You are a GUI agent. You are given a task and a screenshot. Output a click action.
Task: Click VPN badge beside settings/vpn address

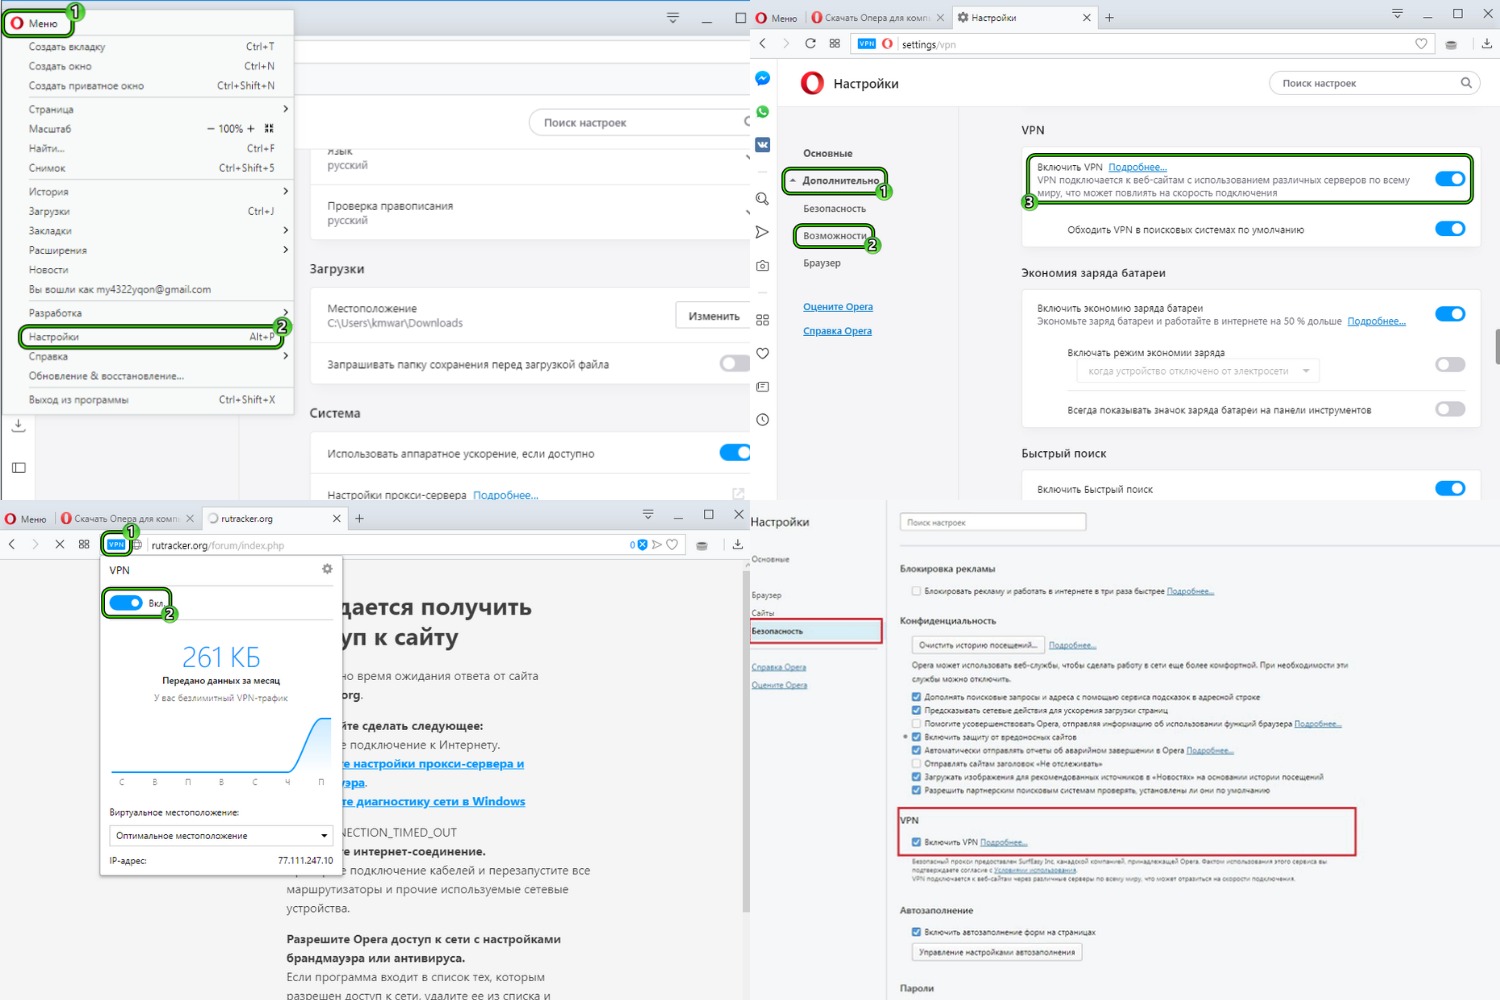coord(866,44)
